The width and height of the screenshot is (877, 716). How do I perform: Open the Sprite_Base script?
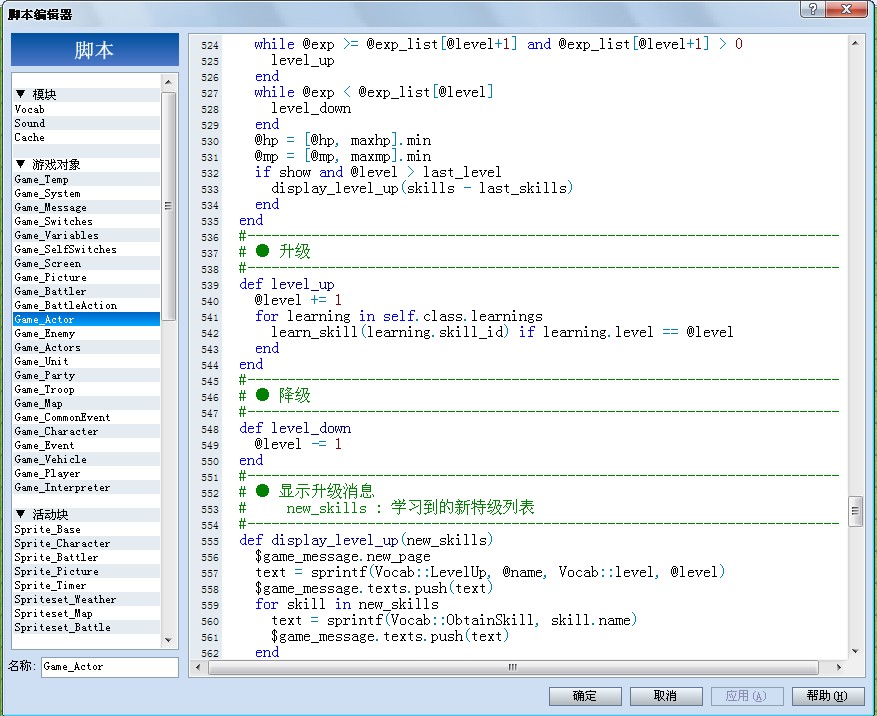87,529
